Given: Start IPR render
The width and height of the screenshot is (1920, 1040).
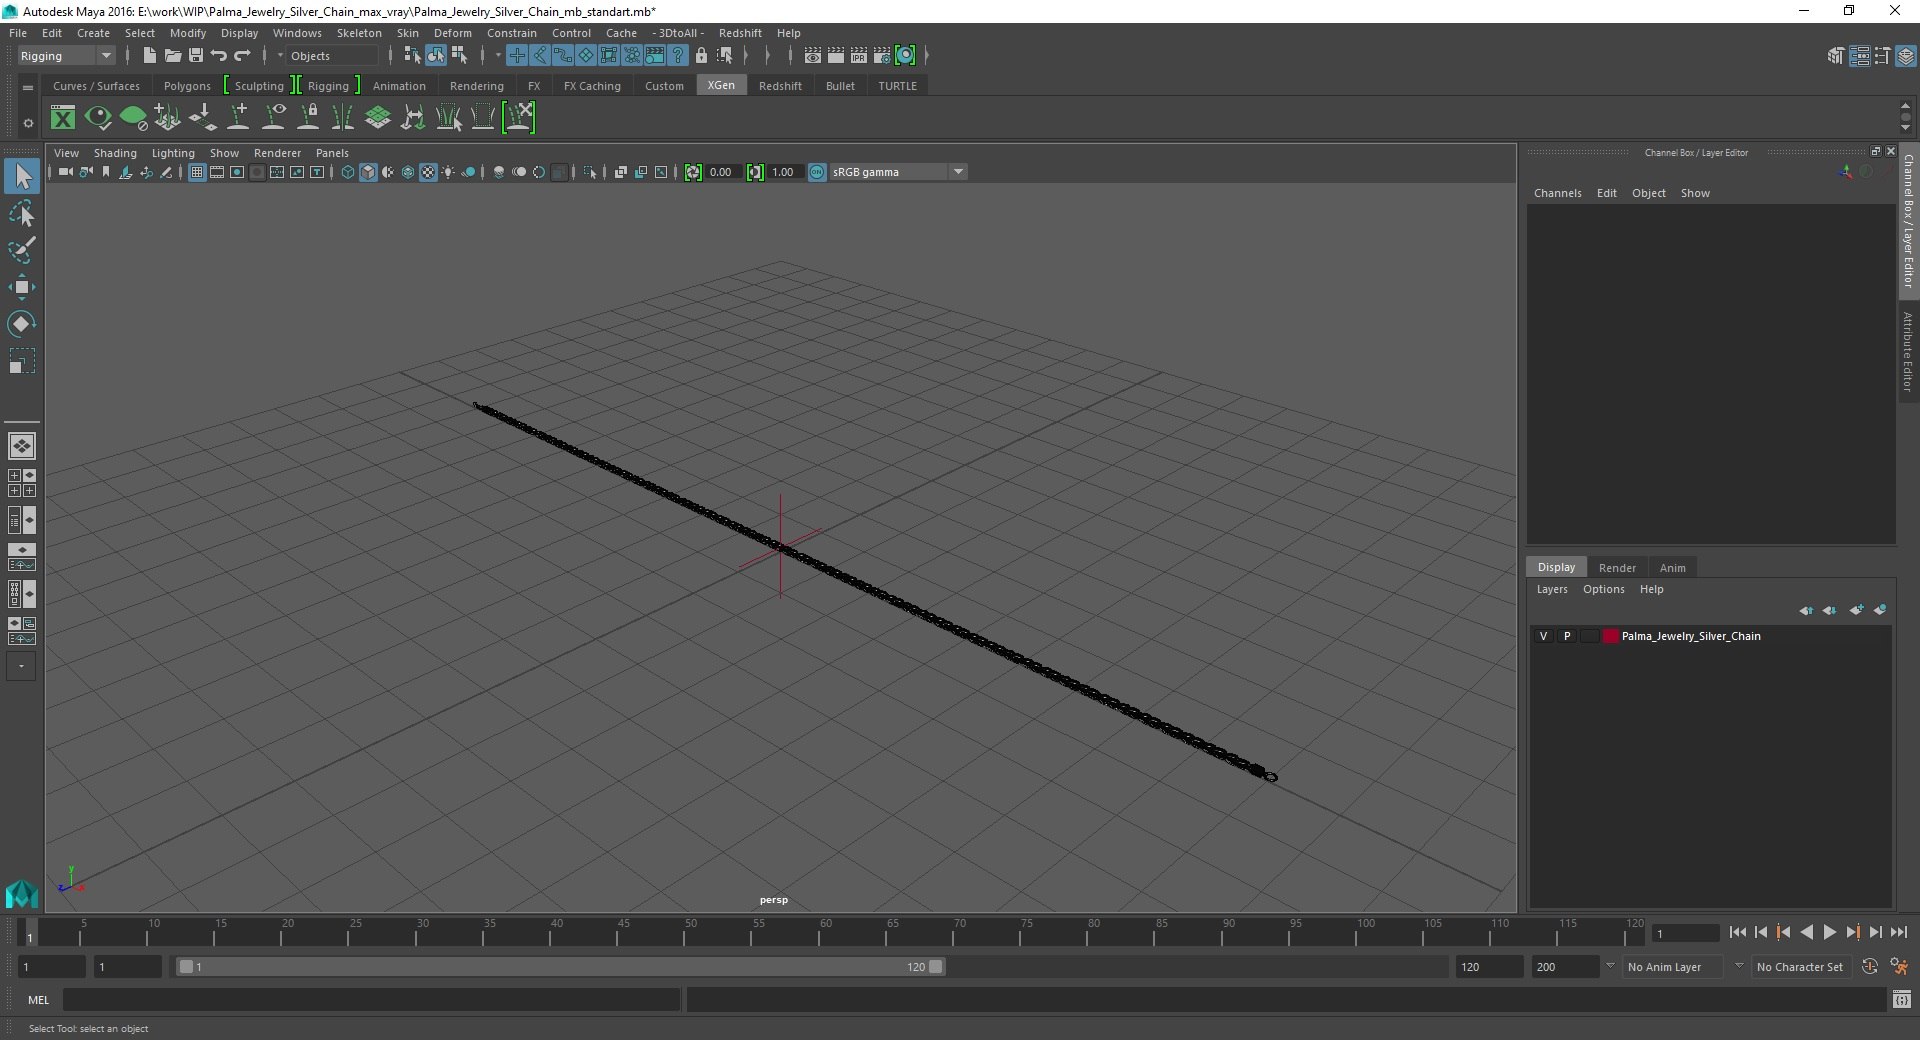Looking at the screenshot, I should coord(859,56).
